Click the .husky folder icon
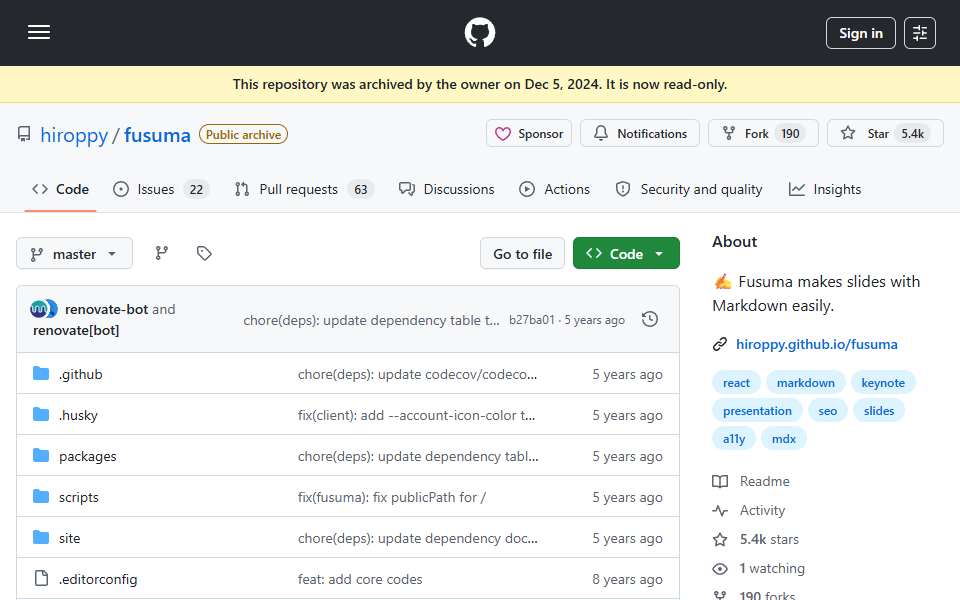Image resolution: width=960 pixels, height=600 pixels. (x=41, y=414)
